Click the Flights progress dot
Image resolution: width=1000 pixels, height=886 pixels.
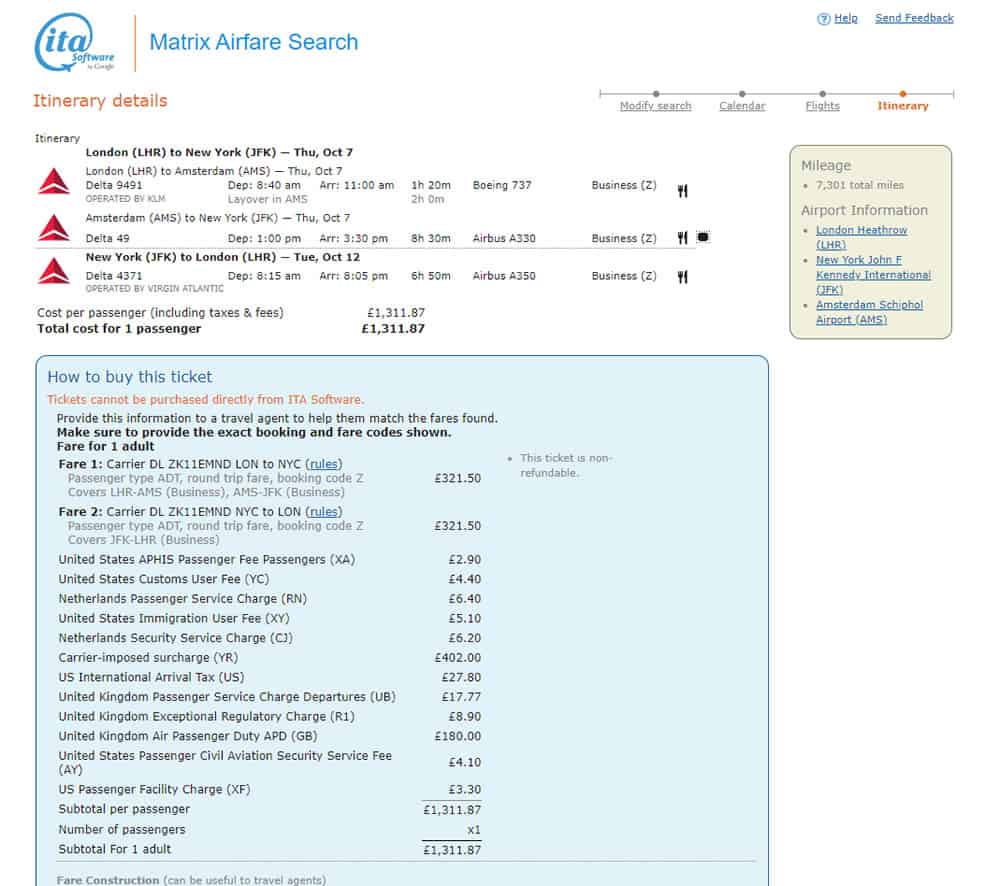pyautogui.click(x=822, y=94)
